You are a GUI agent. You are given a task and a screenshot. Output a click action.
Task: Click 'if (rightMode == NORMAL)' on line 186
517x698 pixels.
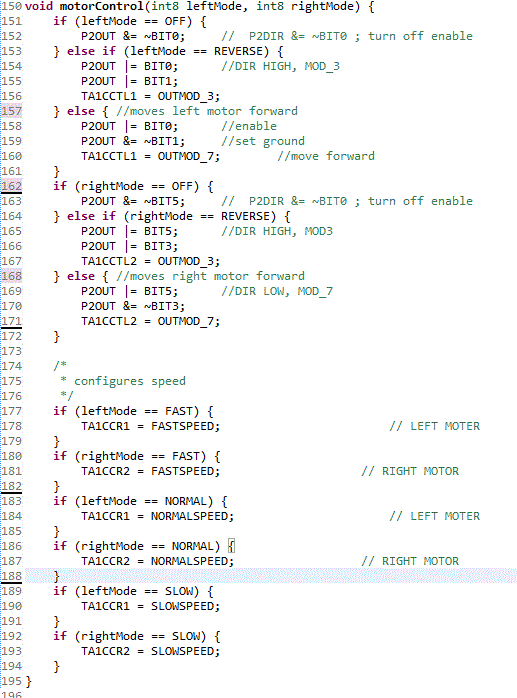point(136,546)
